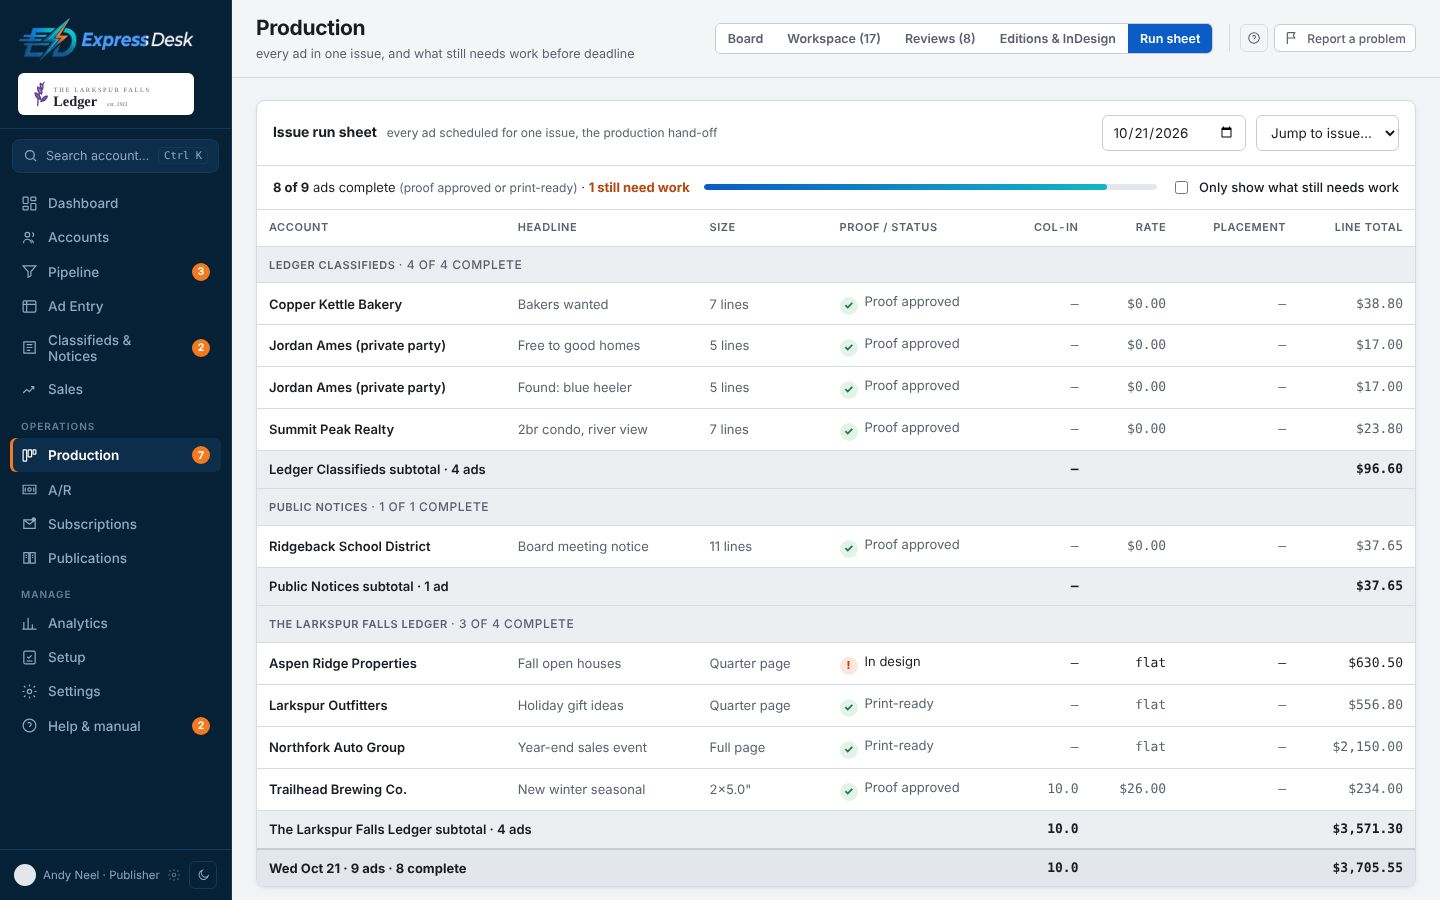Click the help question-mark icon in header
The image size is (1440, 900).
click(1254, 38)
